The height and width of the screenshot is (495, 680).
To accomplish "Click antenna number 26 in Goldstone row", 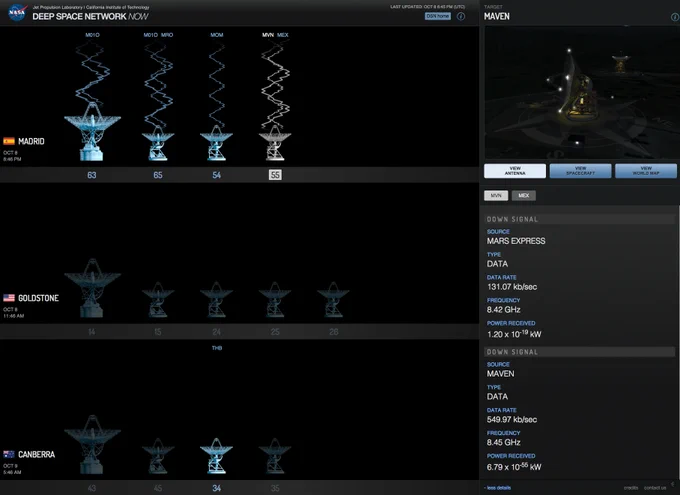I will (333, 332).
